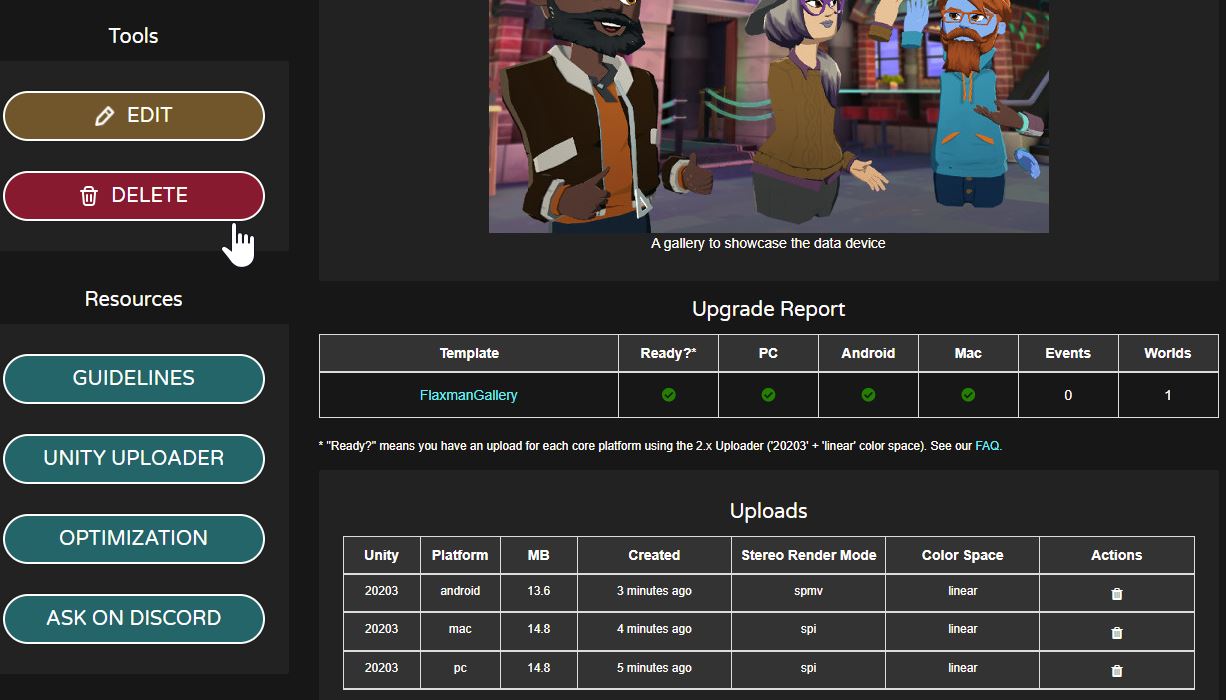1226x700 pixels.
Task: Click the gallery preview image with avatars
Action: 768,115
